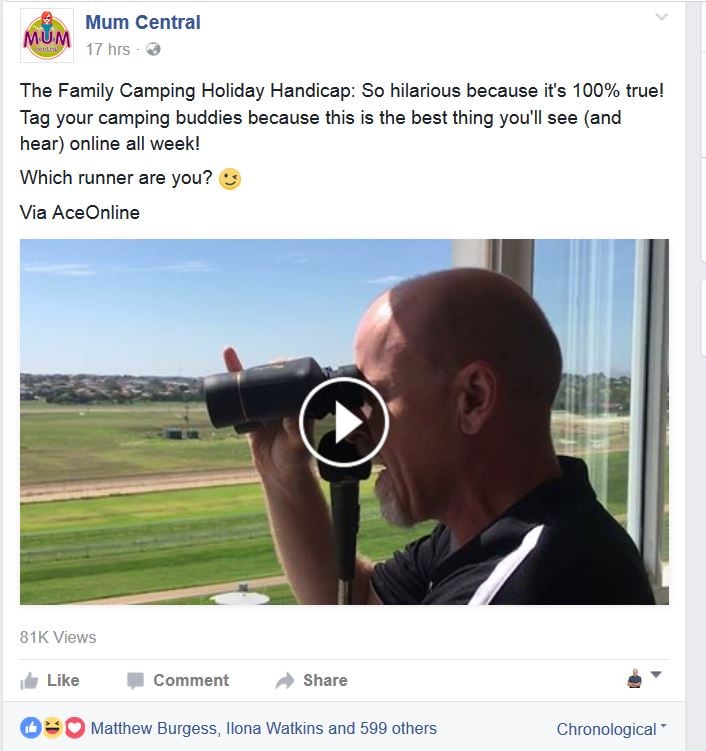Click the blue Like reaction icon
706x751 pixels.
[x=31, y=728]
